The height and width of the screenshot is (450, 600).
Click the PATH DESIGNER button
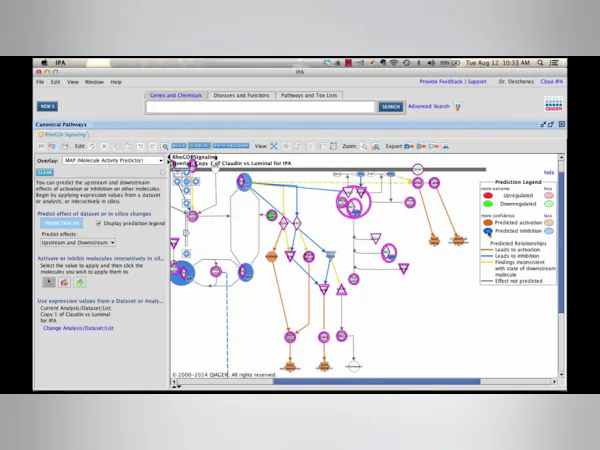[231, 146]
